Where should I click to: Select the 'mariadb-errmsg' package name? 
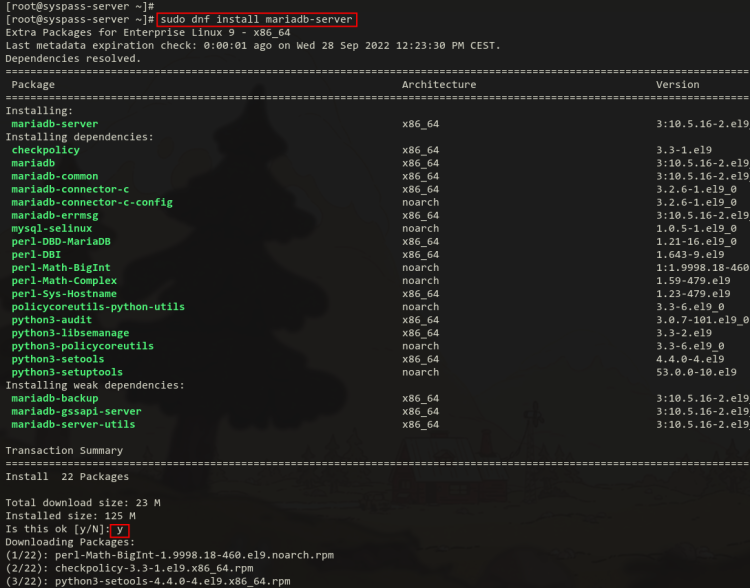click(55, 215)
